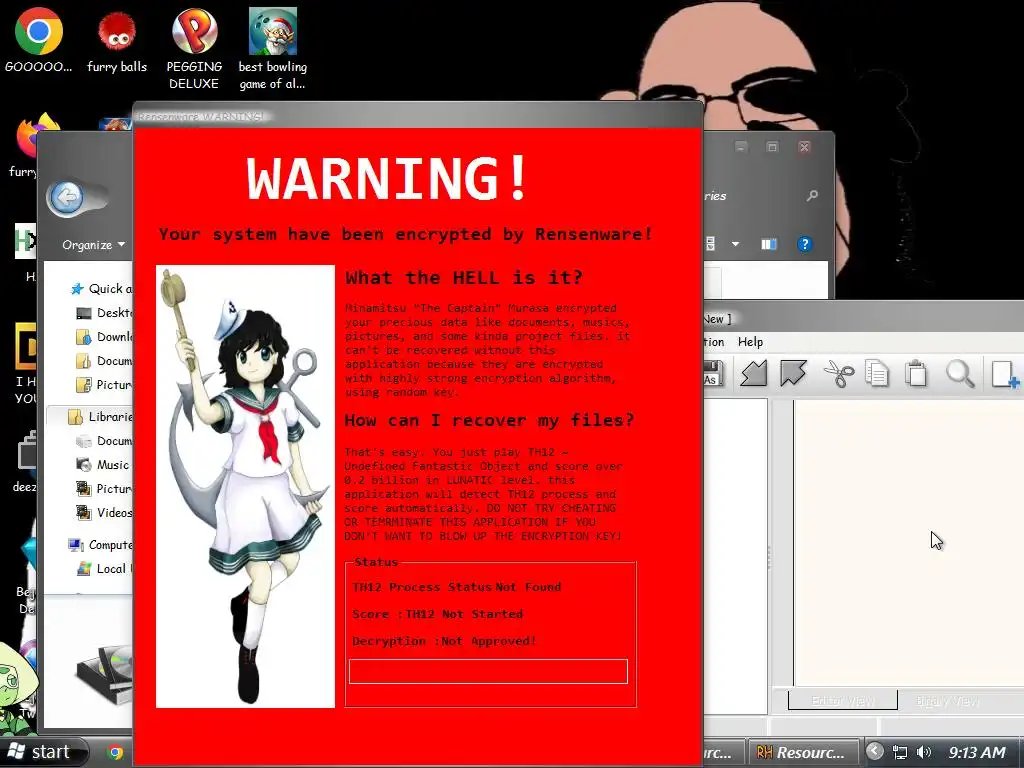Screen dimensions: 1024x768
Task: Select Desktop under Quick access
Action: (106, 313)
